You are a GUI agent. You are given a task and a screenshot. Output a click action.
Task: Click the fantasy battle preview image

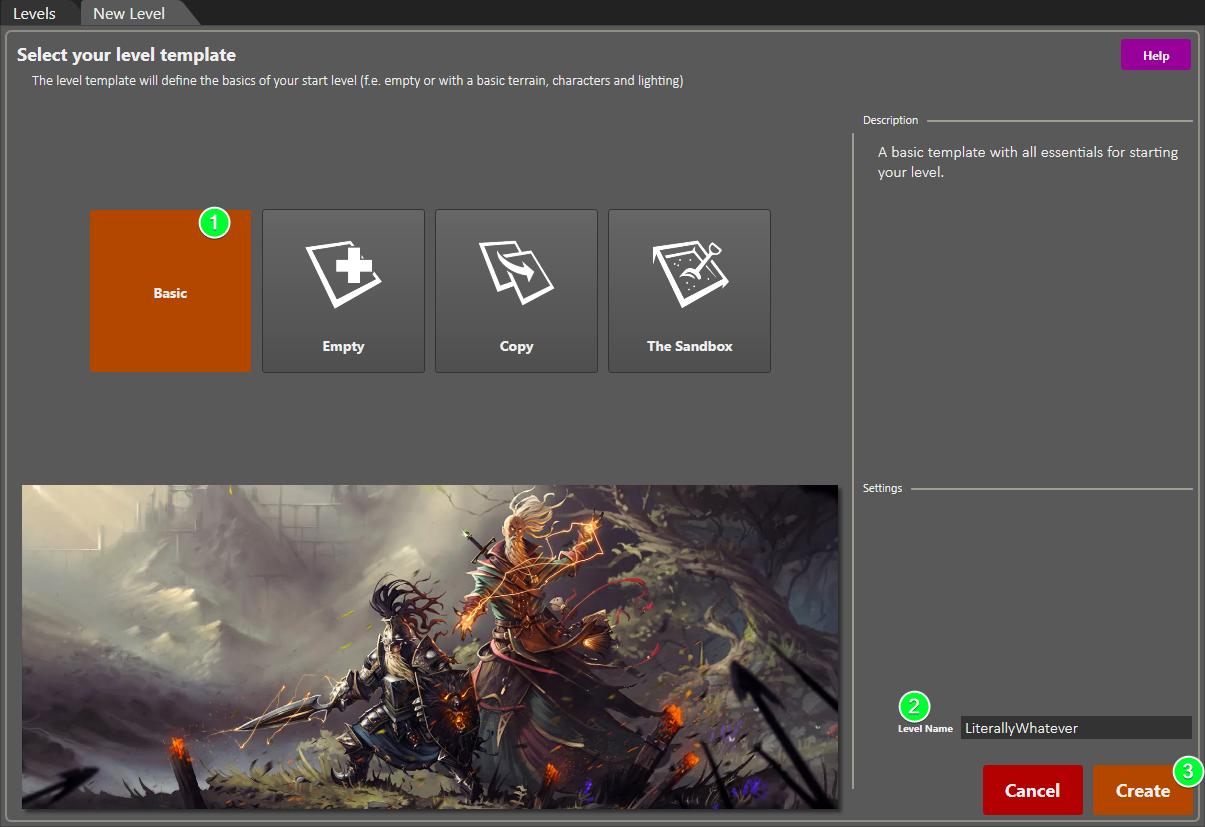coord(430,646)
